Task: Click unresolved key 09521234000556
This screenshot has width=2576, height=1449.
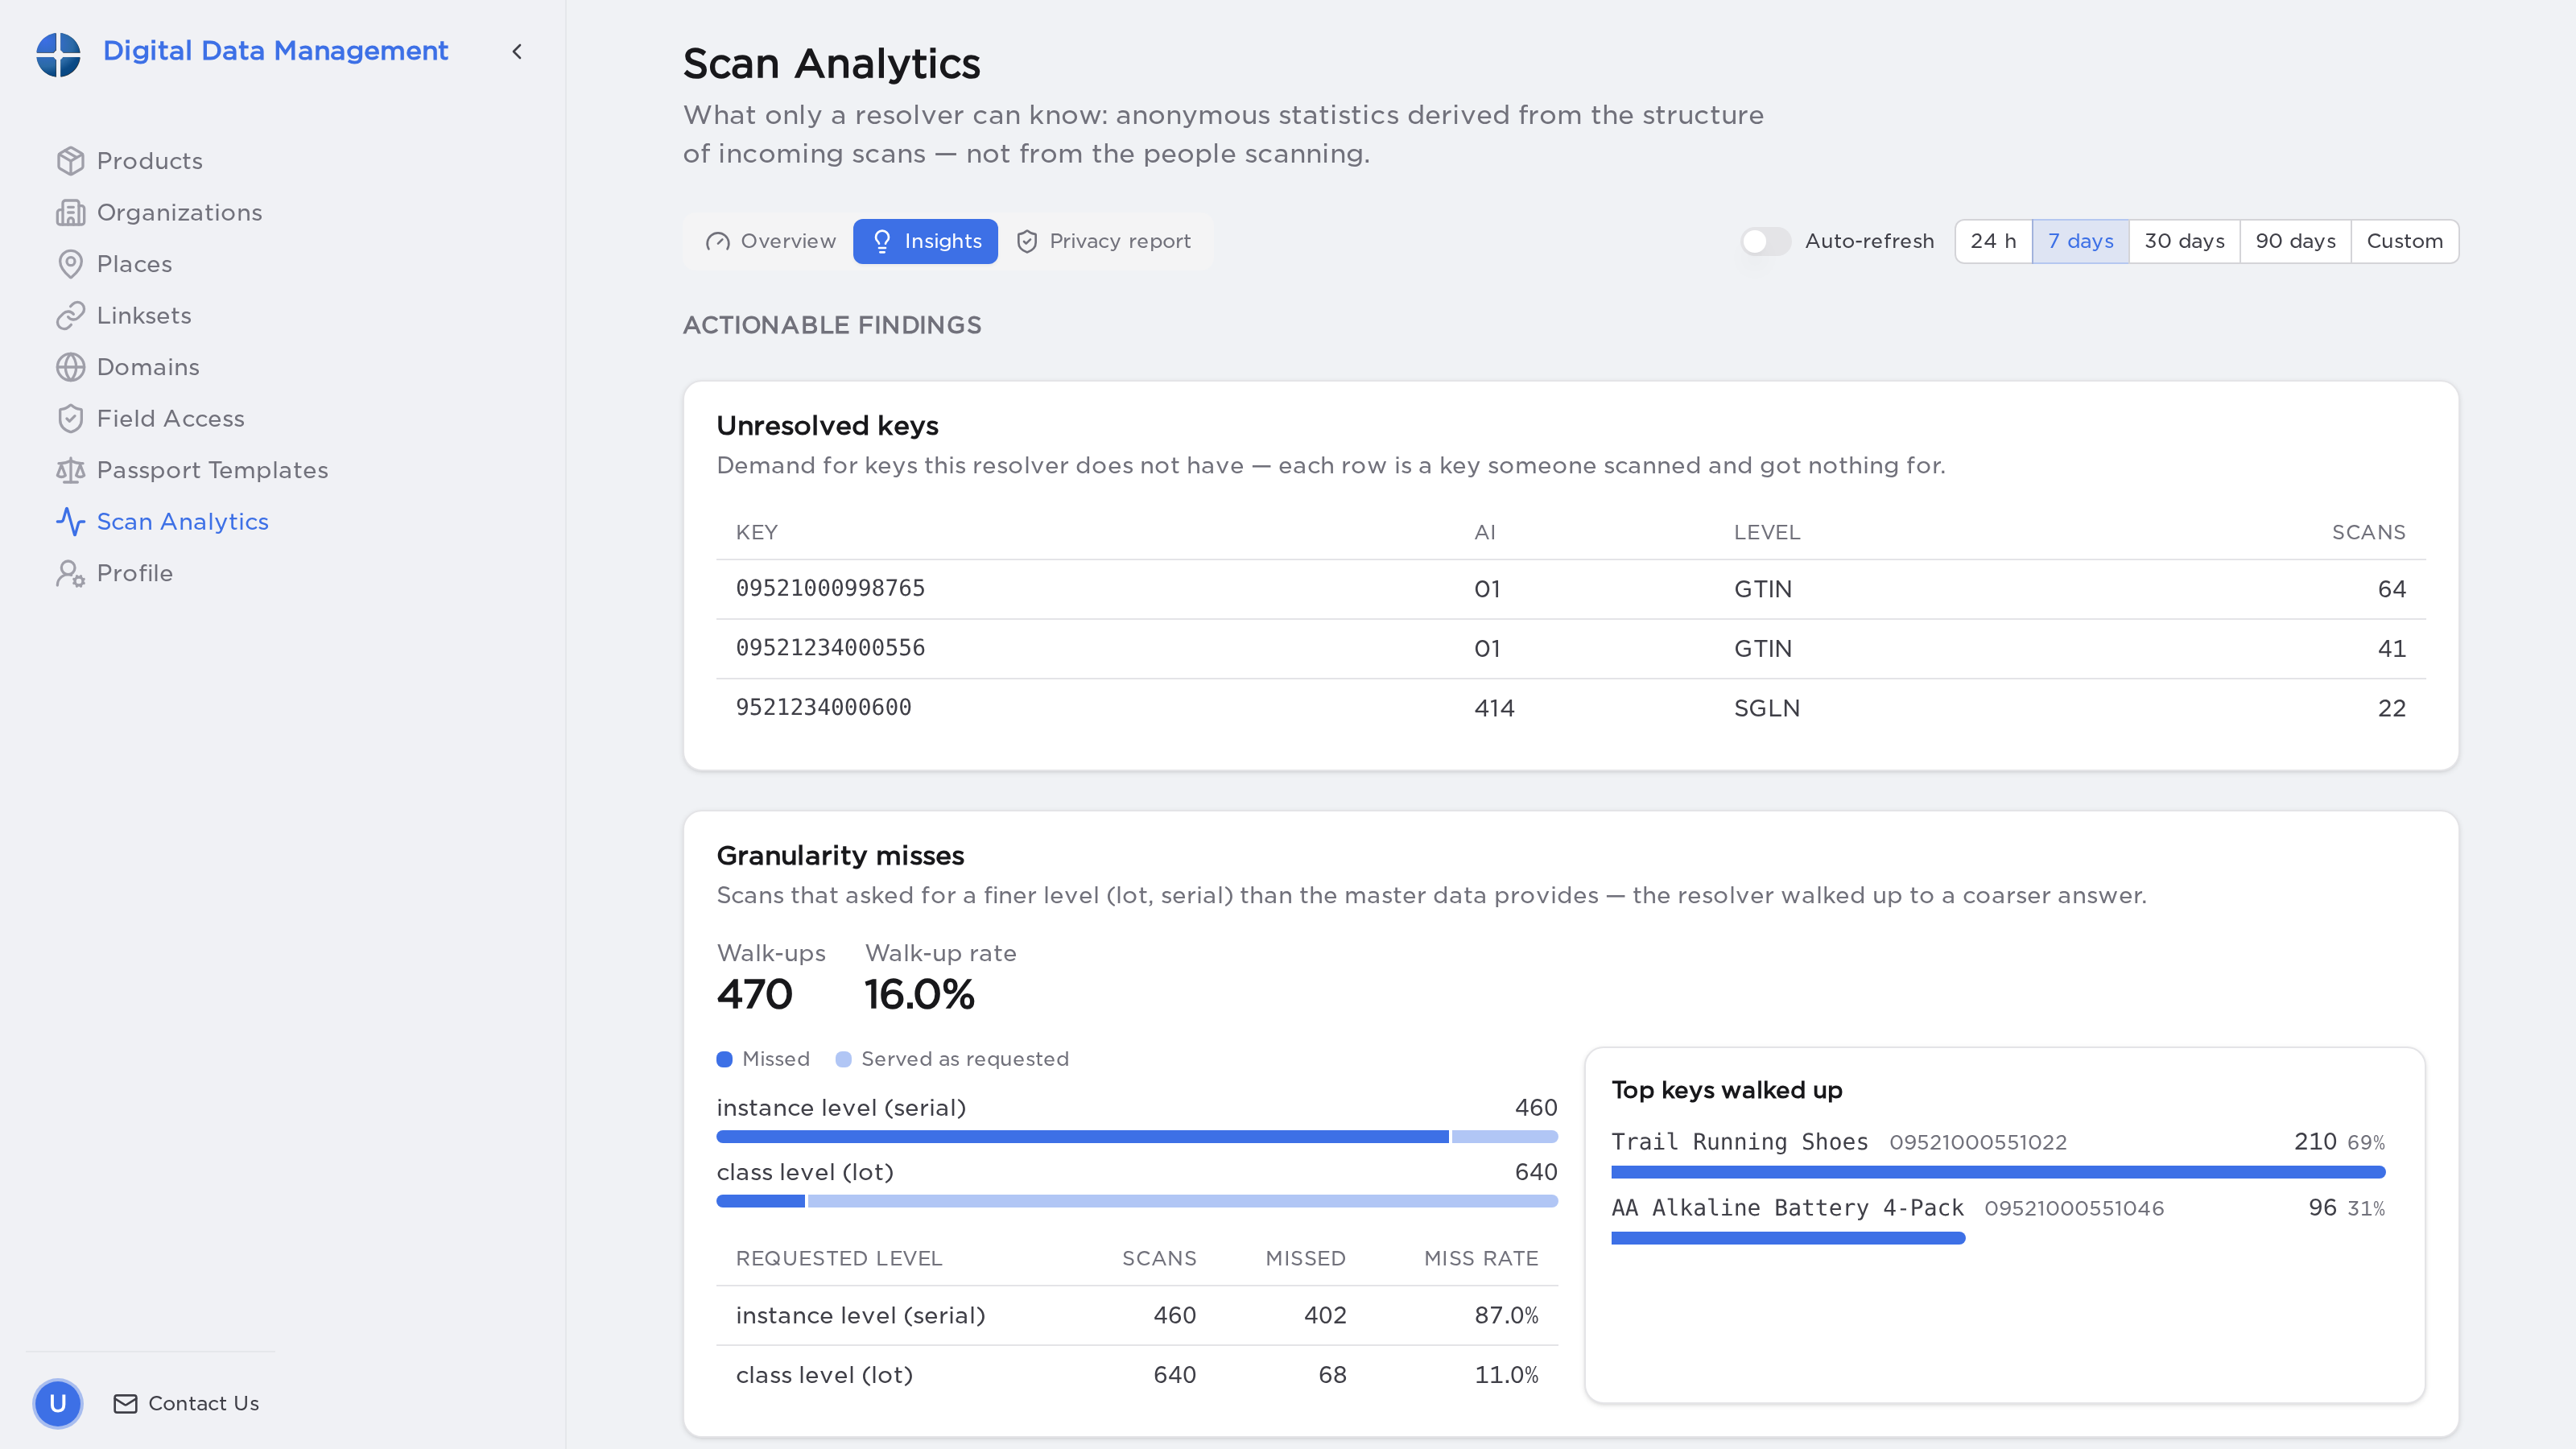Action: tap(830, 648)
